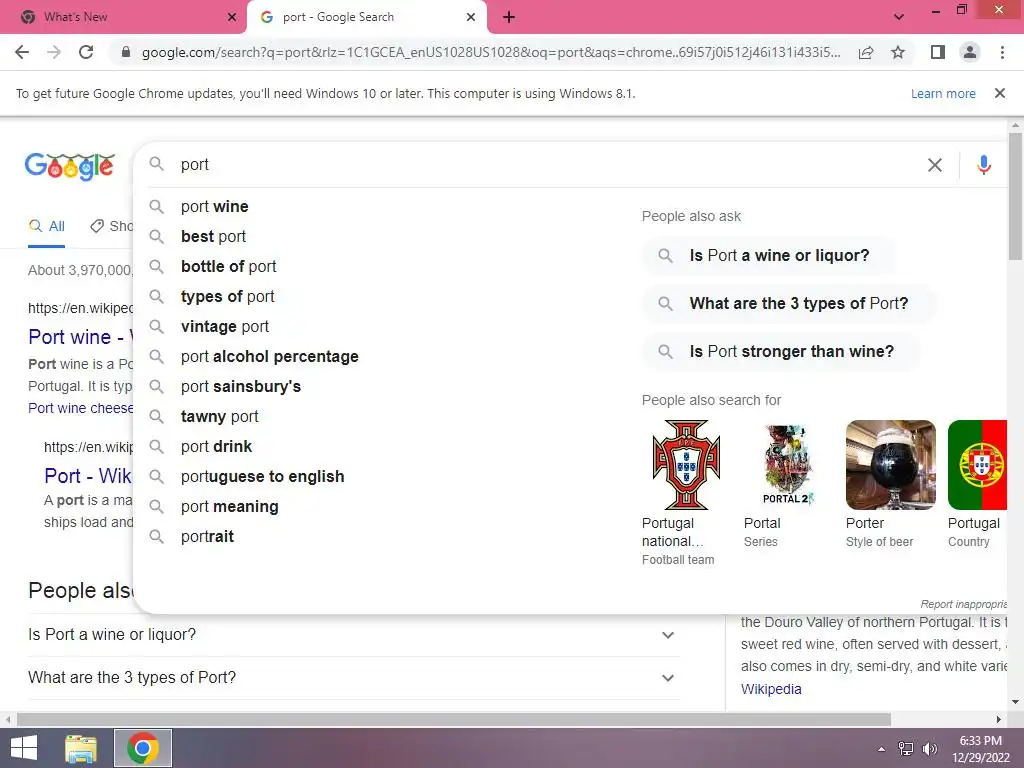Open the Chrome side panel
Viewport: 1024px width, 768px height.
point(938,52)
